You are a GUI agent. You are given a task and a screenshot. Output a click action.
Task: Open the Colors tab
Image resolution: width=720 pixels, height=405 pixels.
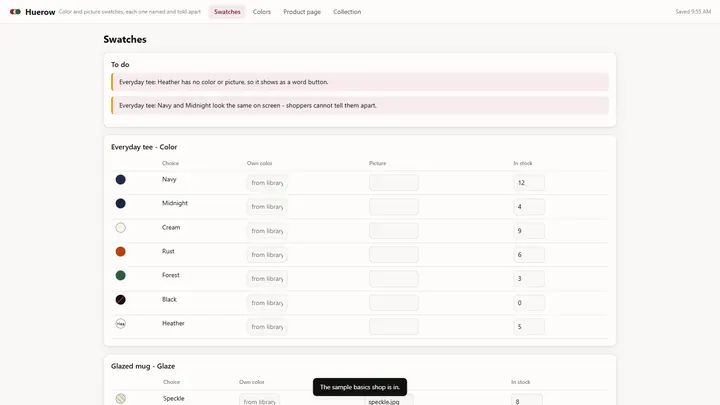tap(262, 12)
